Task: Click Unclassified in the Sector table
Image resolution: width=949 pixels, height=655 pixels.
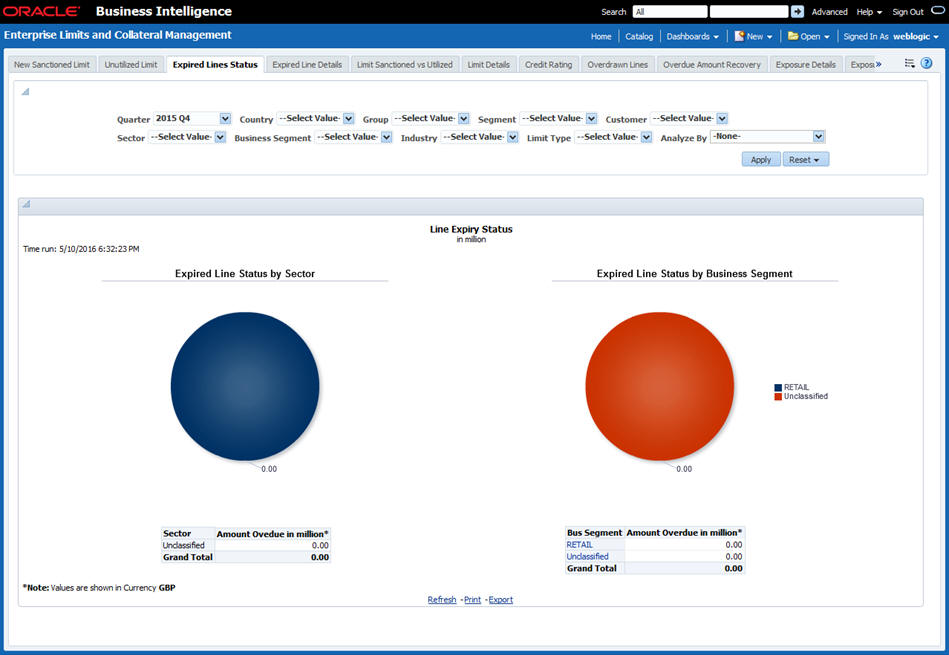Action: 183,545
